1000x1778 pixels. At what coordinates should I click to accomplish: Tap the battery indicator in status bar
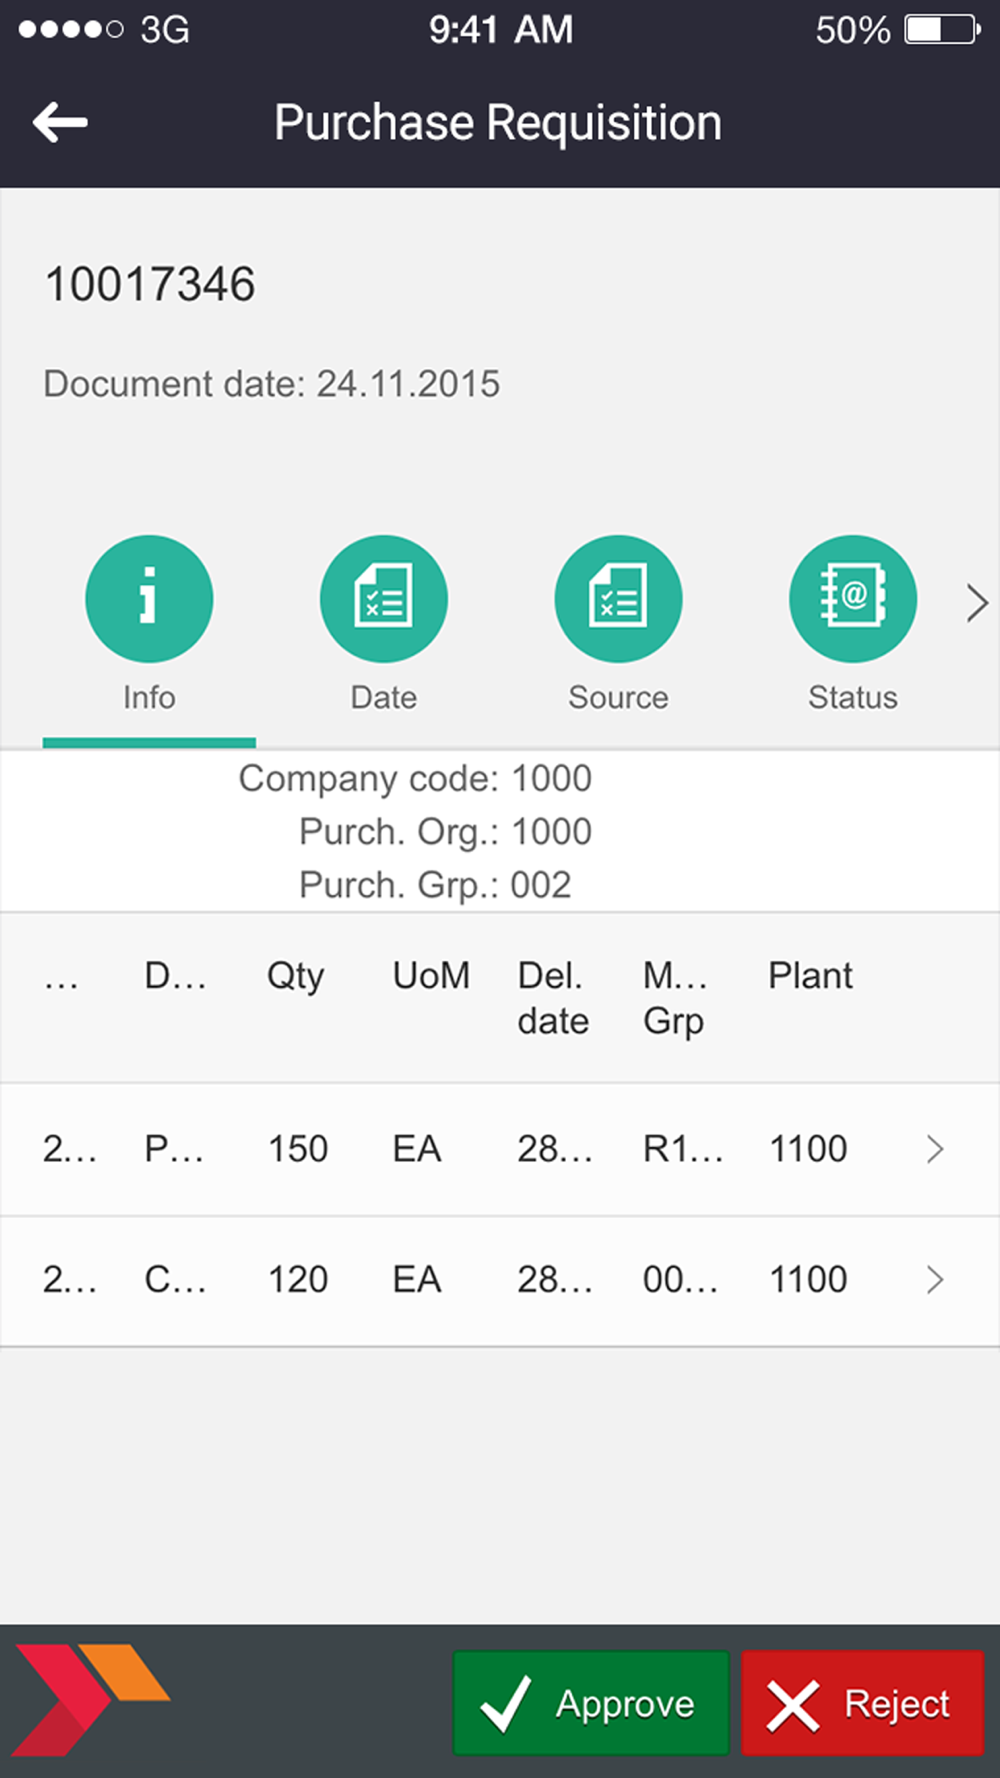pos(942,30)
